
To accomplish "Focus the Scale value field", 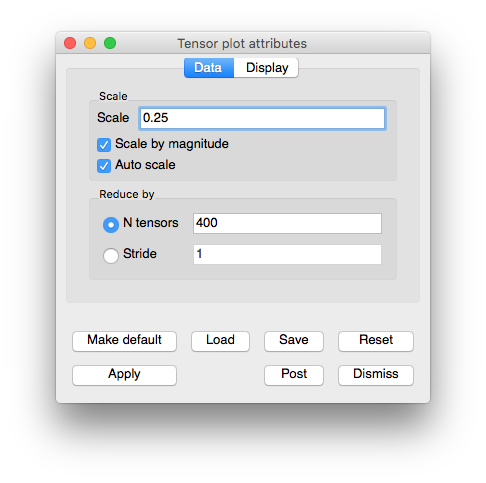I will pos(262,118).
